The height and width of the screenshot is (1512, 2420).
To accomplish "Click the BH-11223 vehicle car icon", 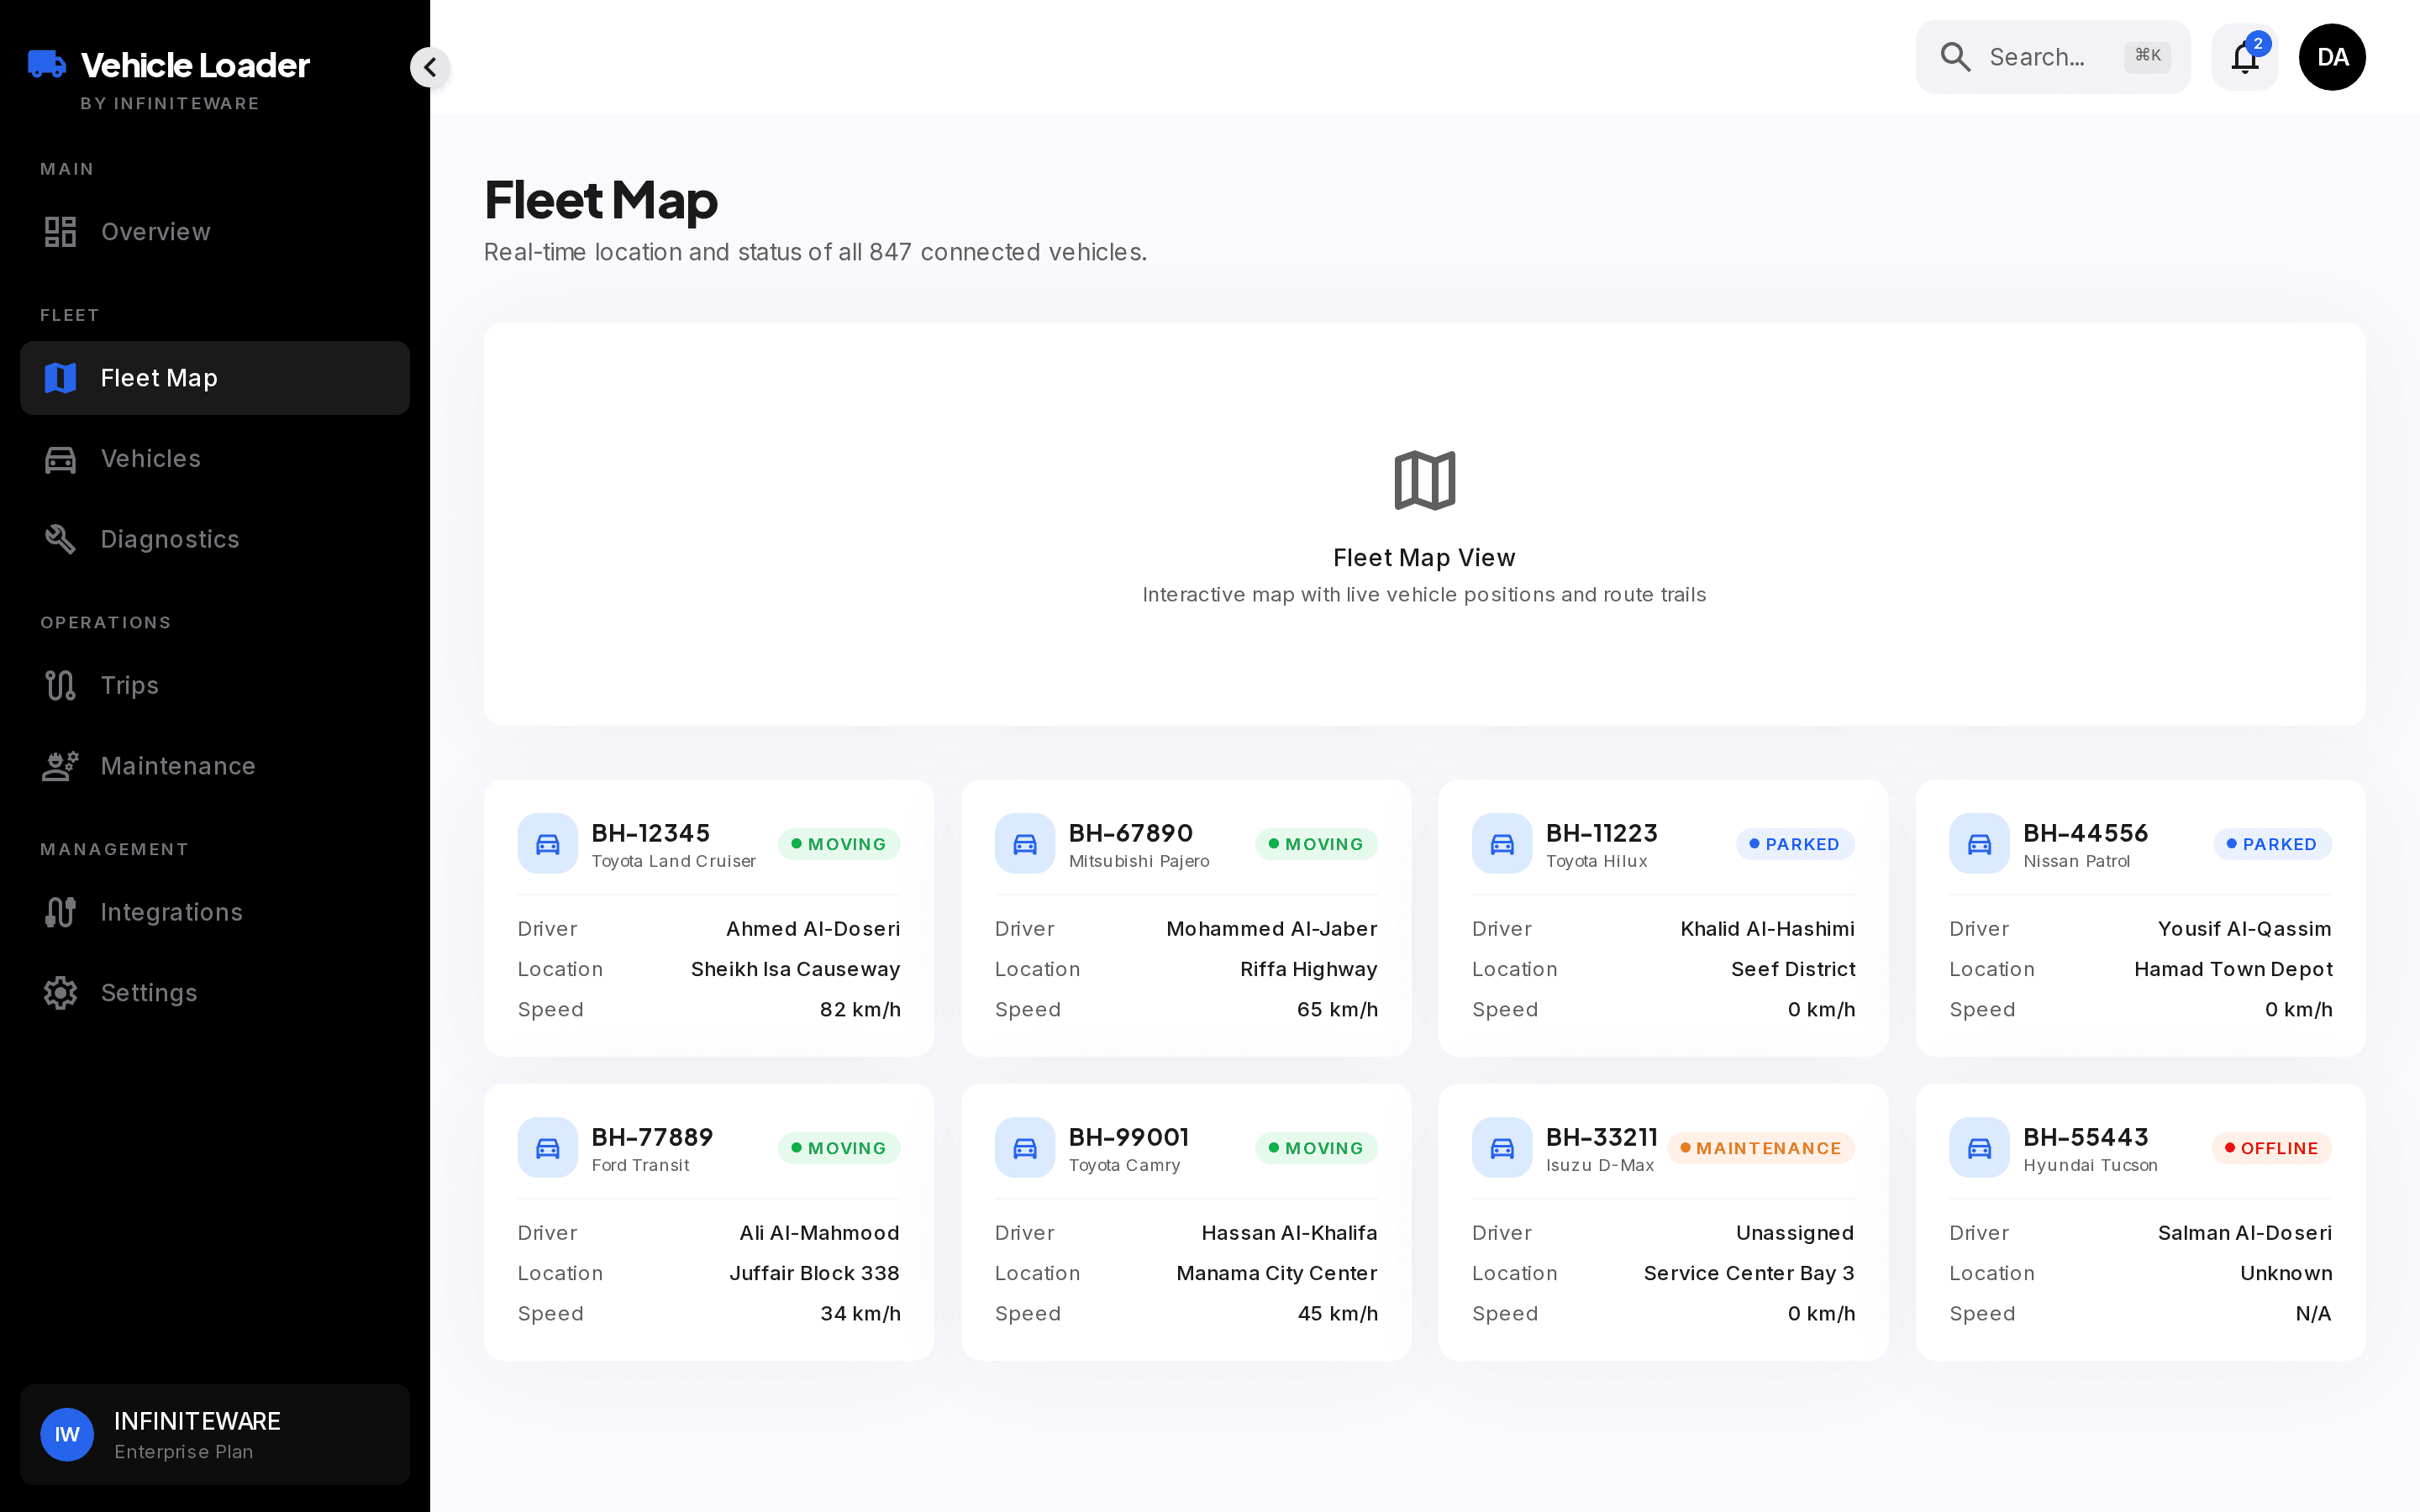I will tap(1501, 844).
